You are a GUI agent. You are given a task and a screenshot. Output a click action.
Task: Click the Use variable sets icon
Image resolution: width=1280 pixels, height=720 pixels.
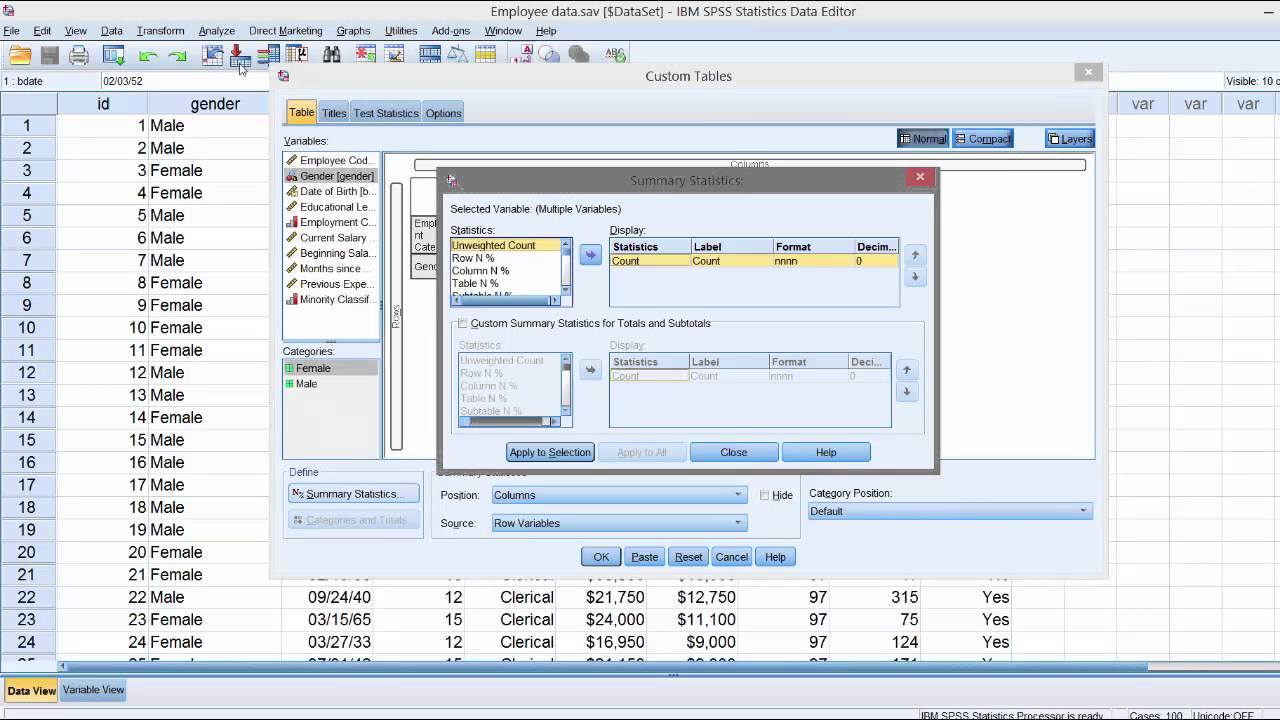pyautogui.click(x=549, y=55)
